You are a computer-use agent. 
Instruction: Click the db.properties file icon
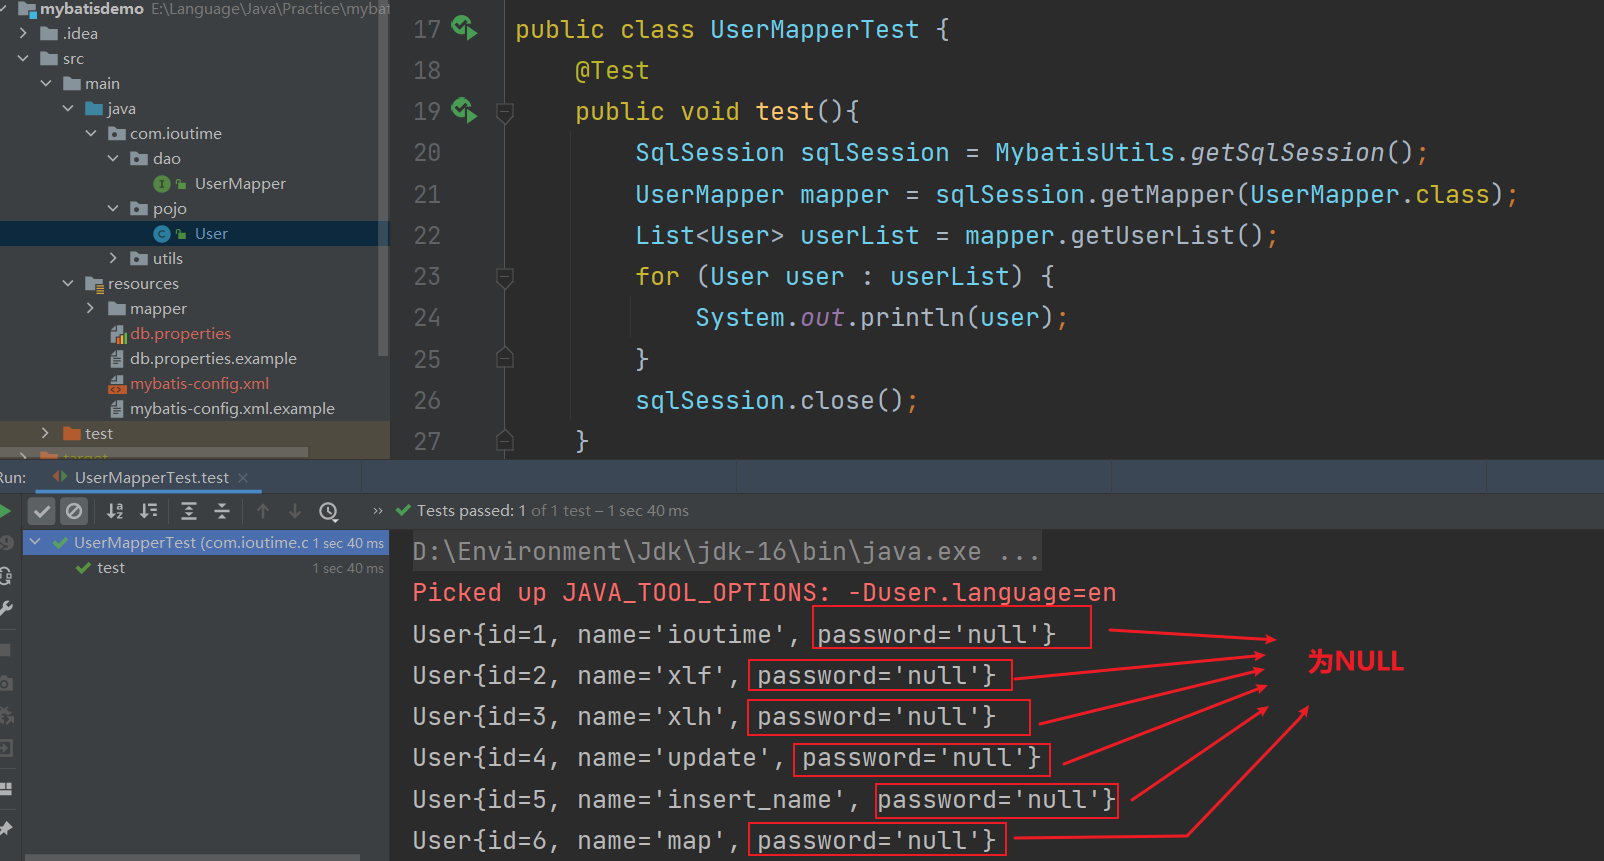(x=118, y=334)
